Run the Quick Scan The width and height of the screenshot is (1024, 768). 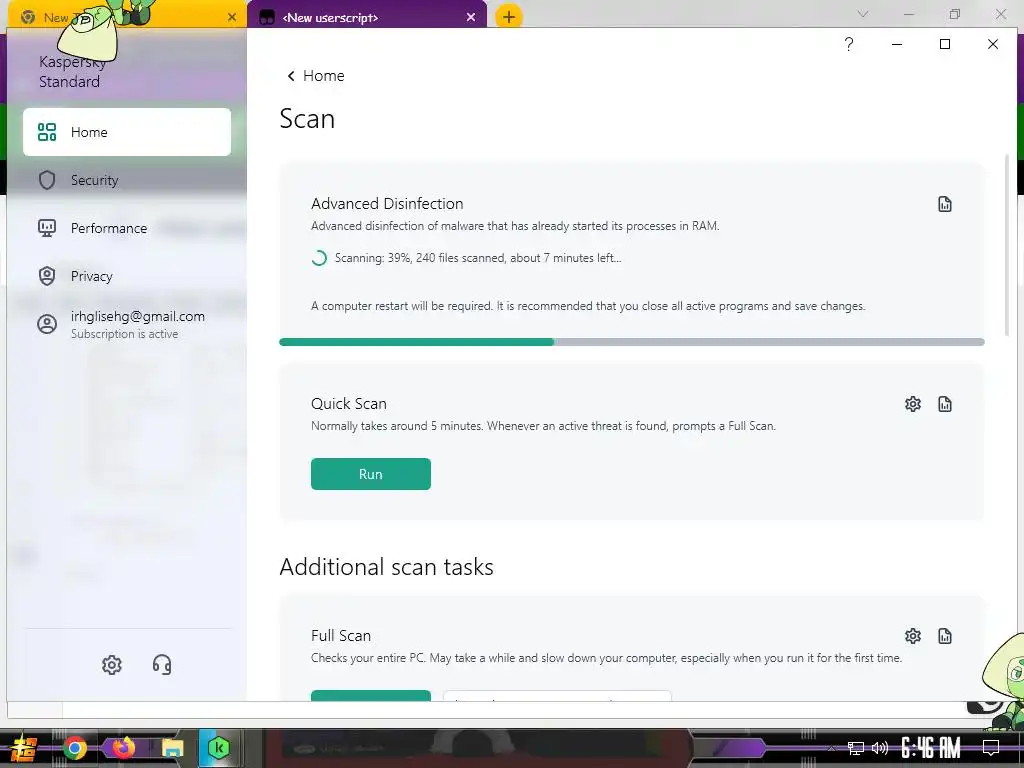370,474
